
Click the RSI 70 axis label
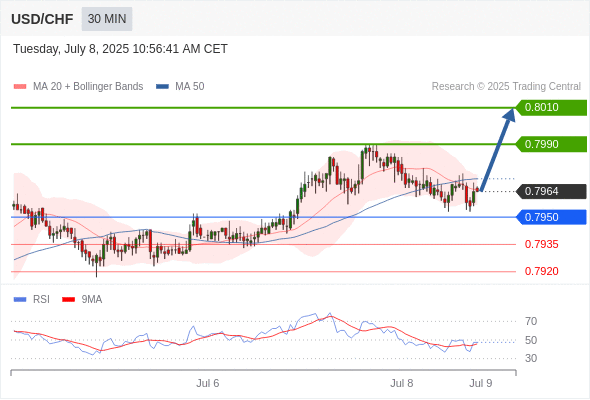click(531, 321)
